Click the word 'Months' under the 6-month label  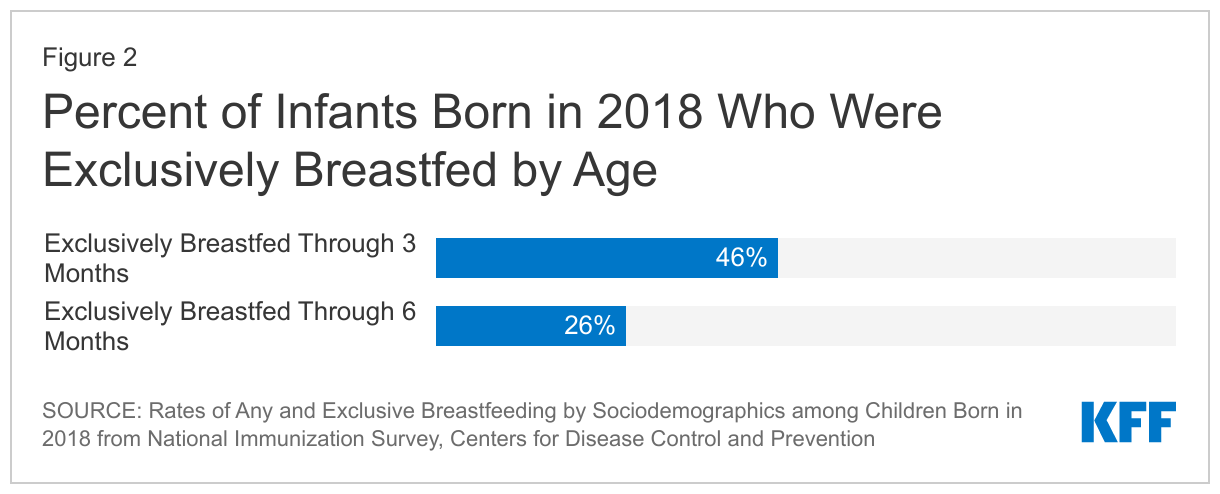click(87, 341)
